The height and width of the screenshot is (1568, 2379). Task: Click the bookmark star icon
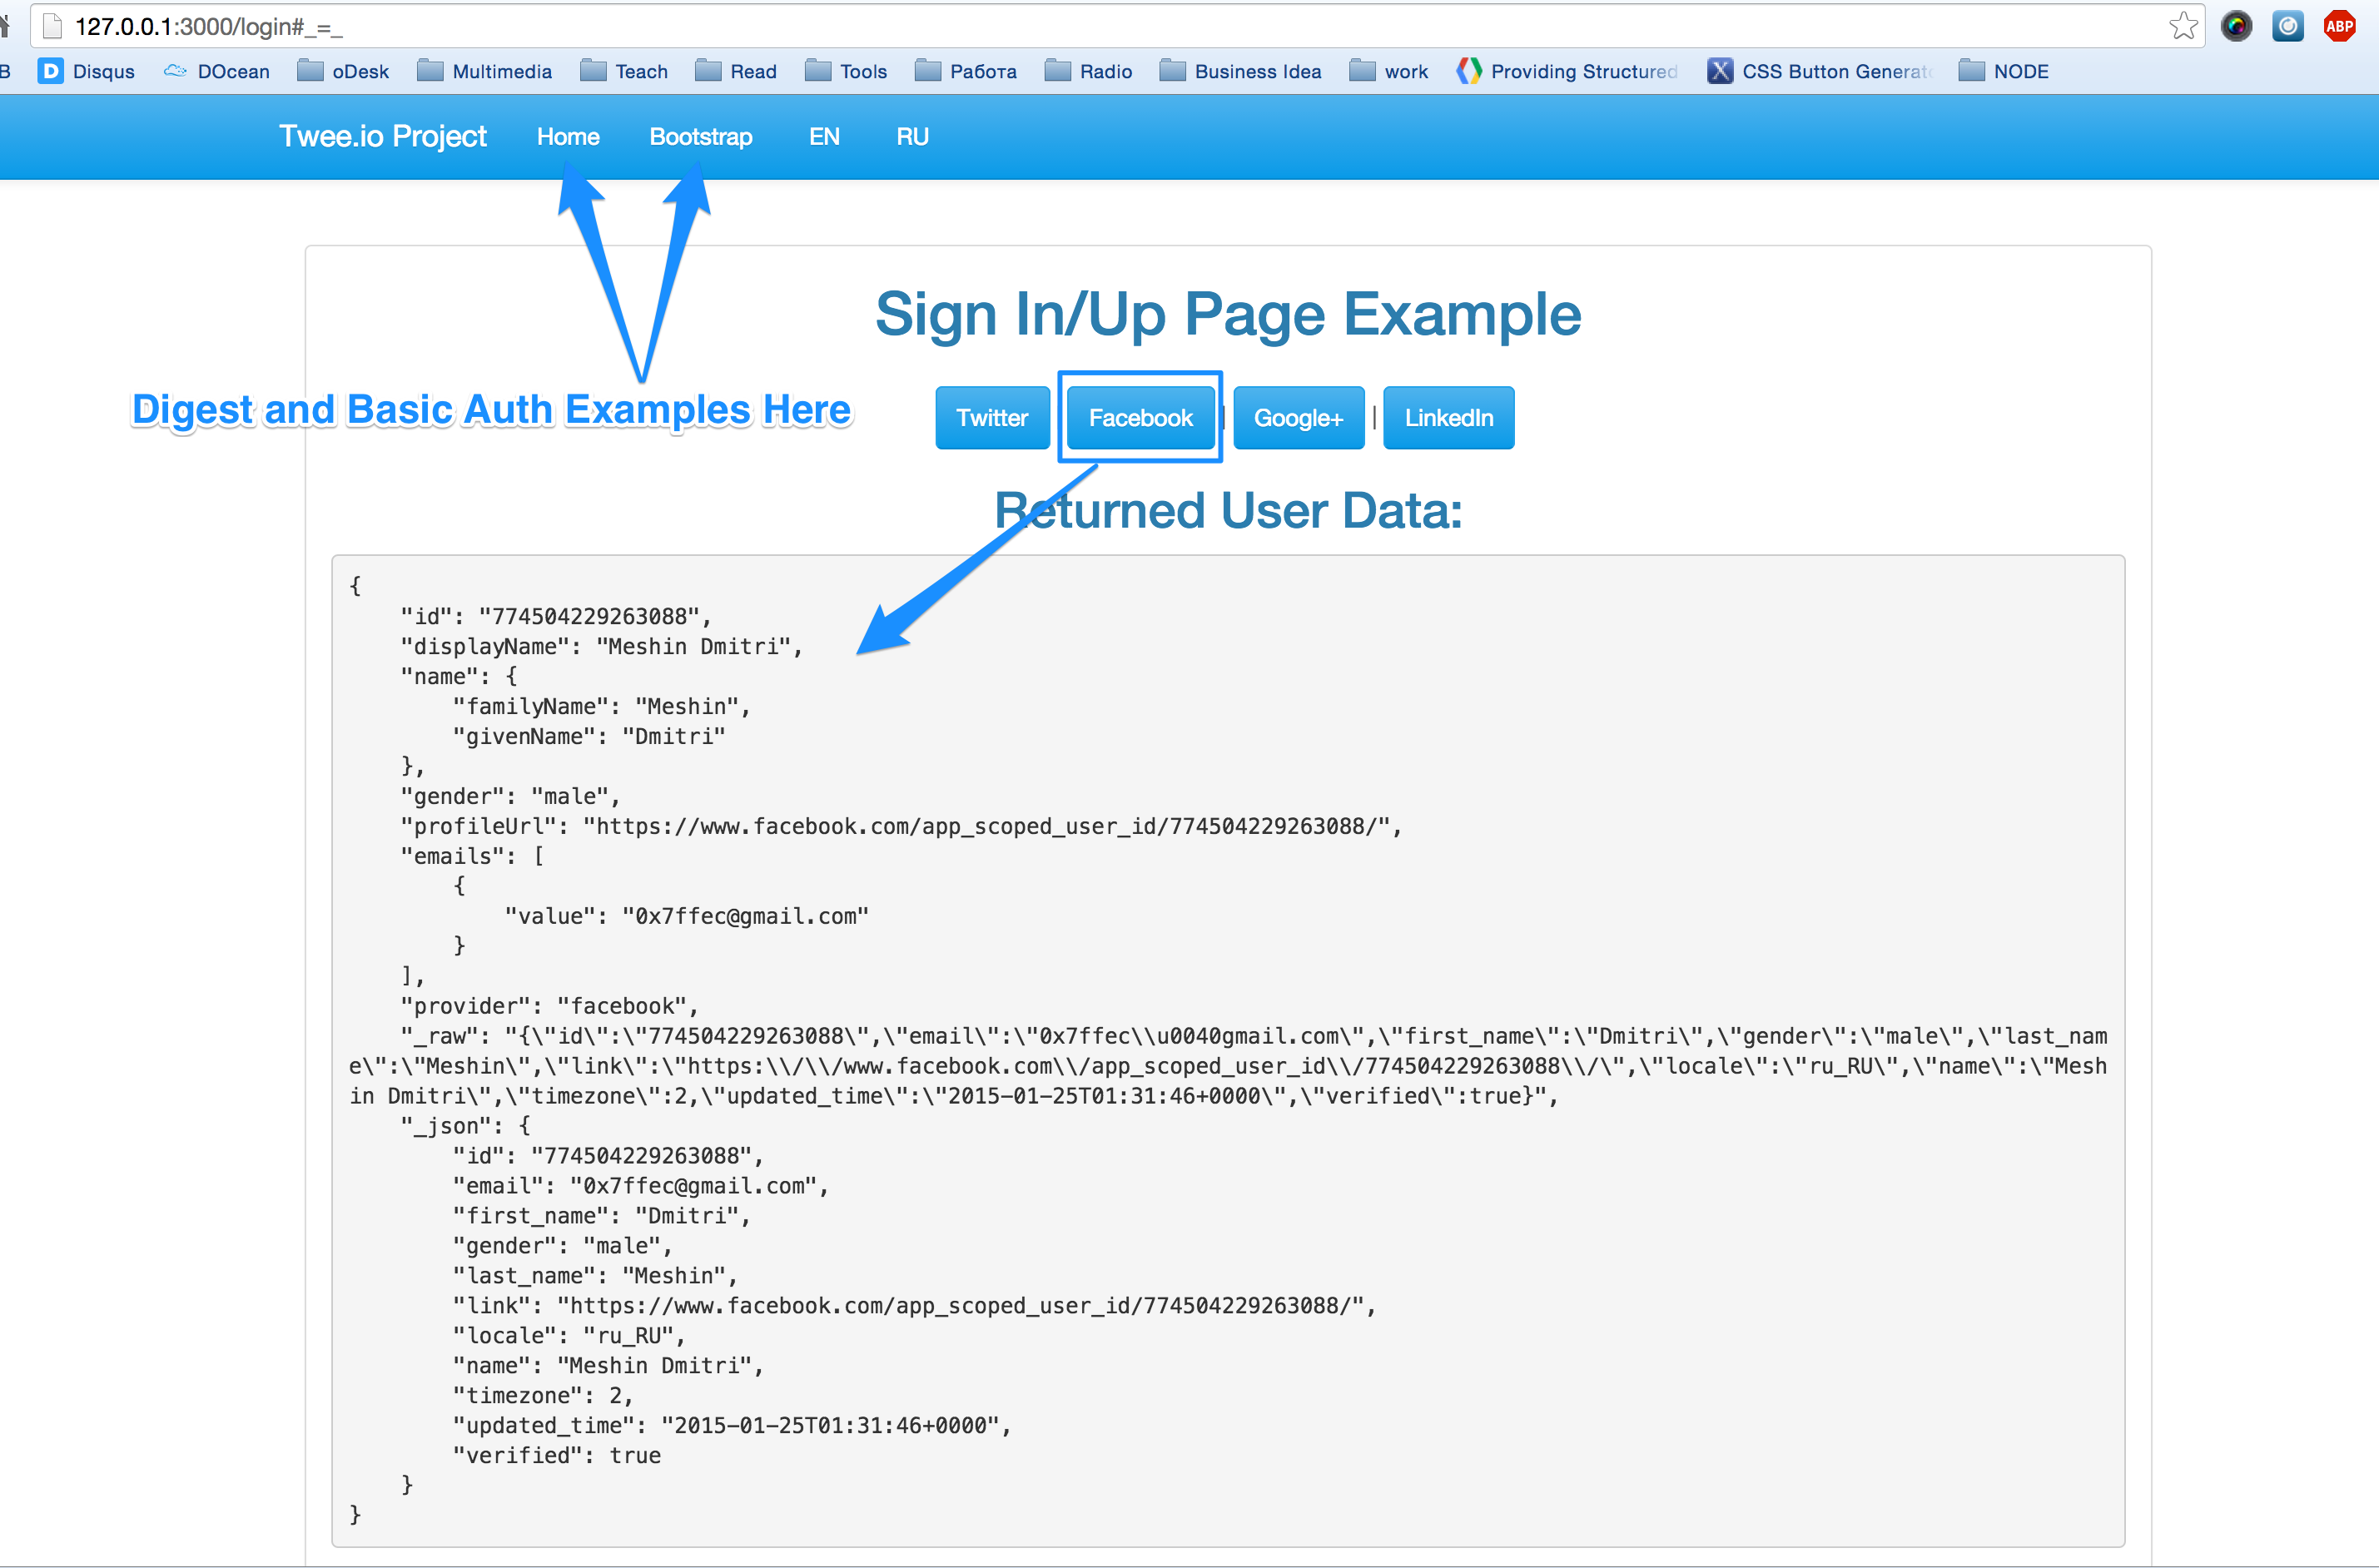point(2183,26)
